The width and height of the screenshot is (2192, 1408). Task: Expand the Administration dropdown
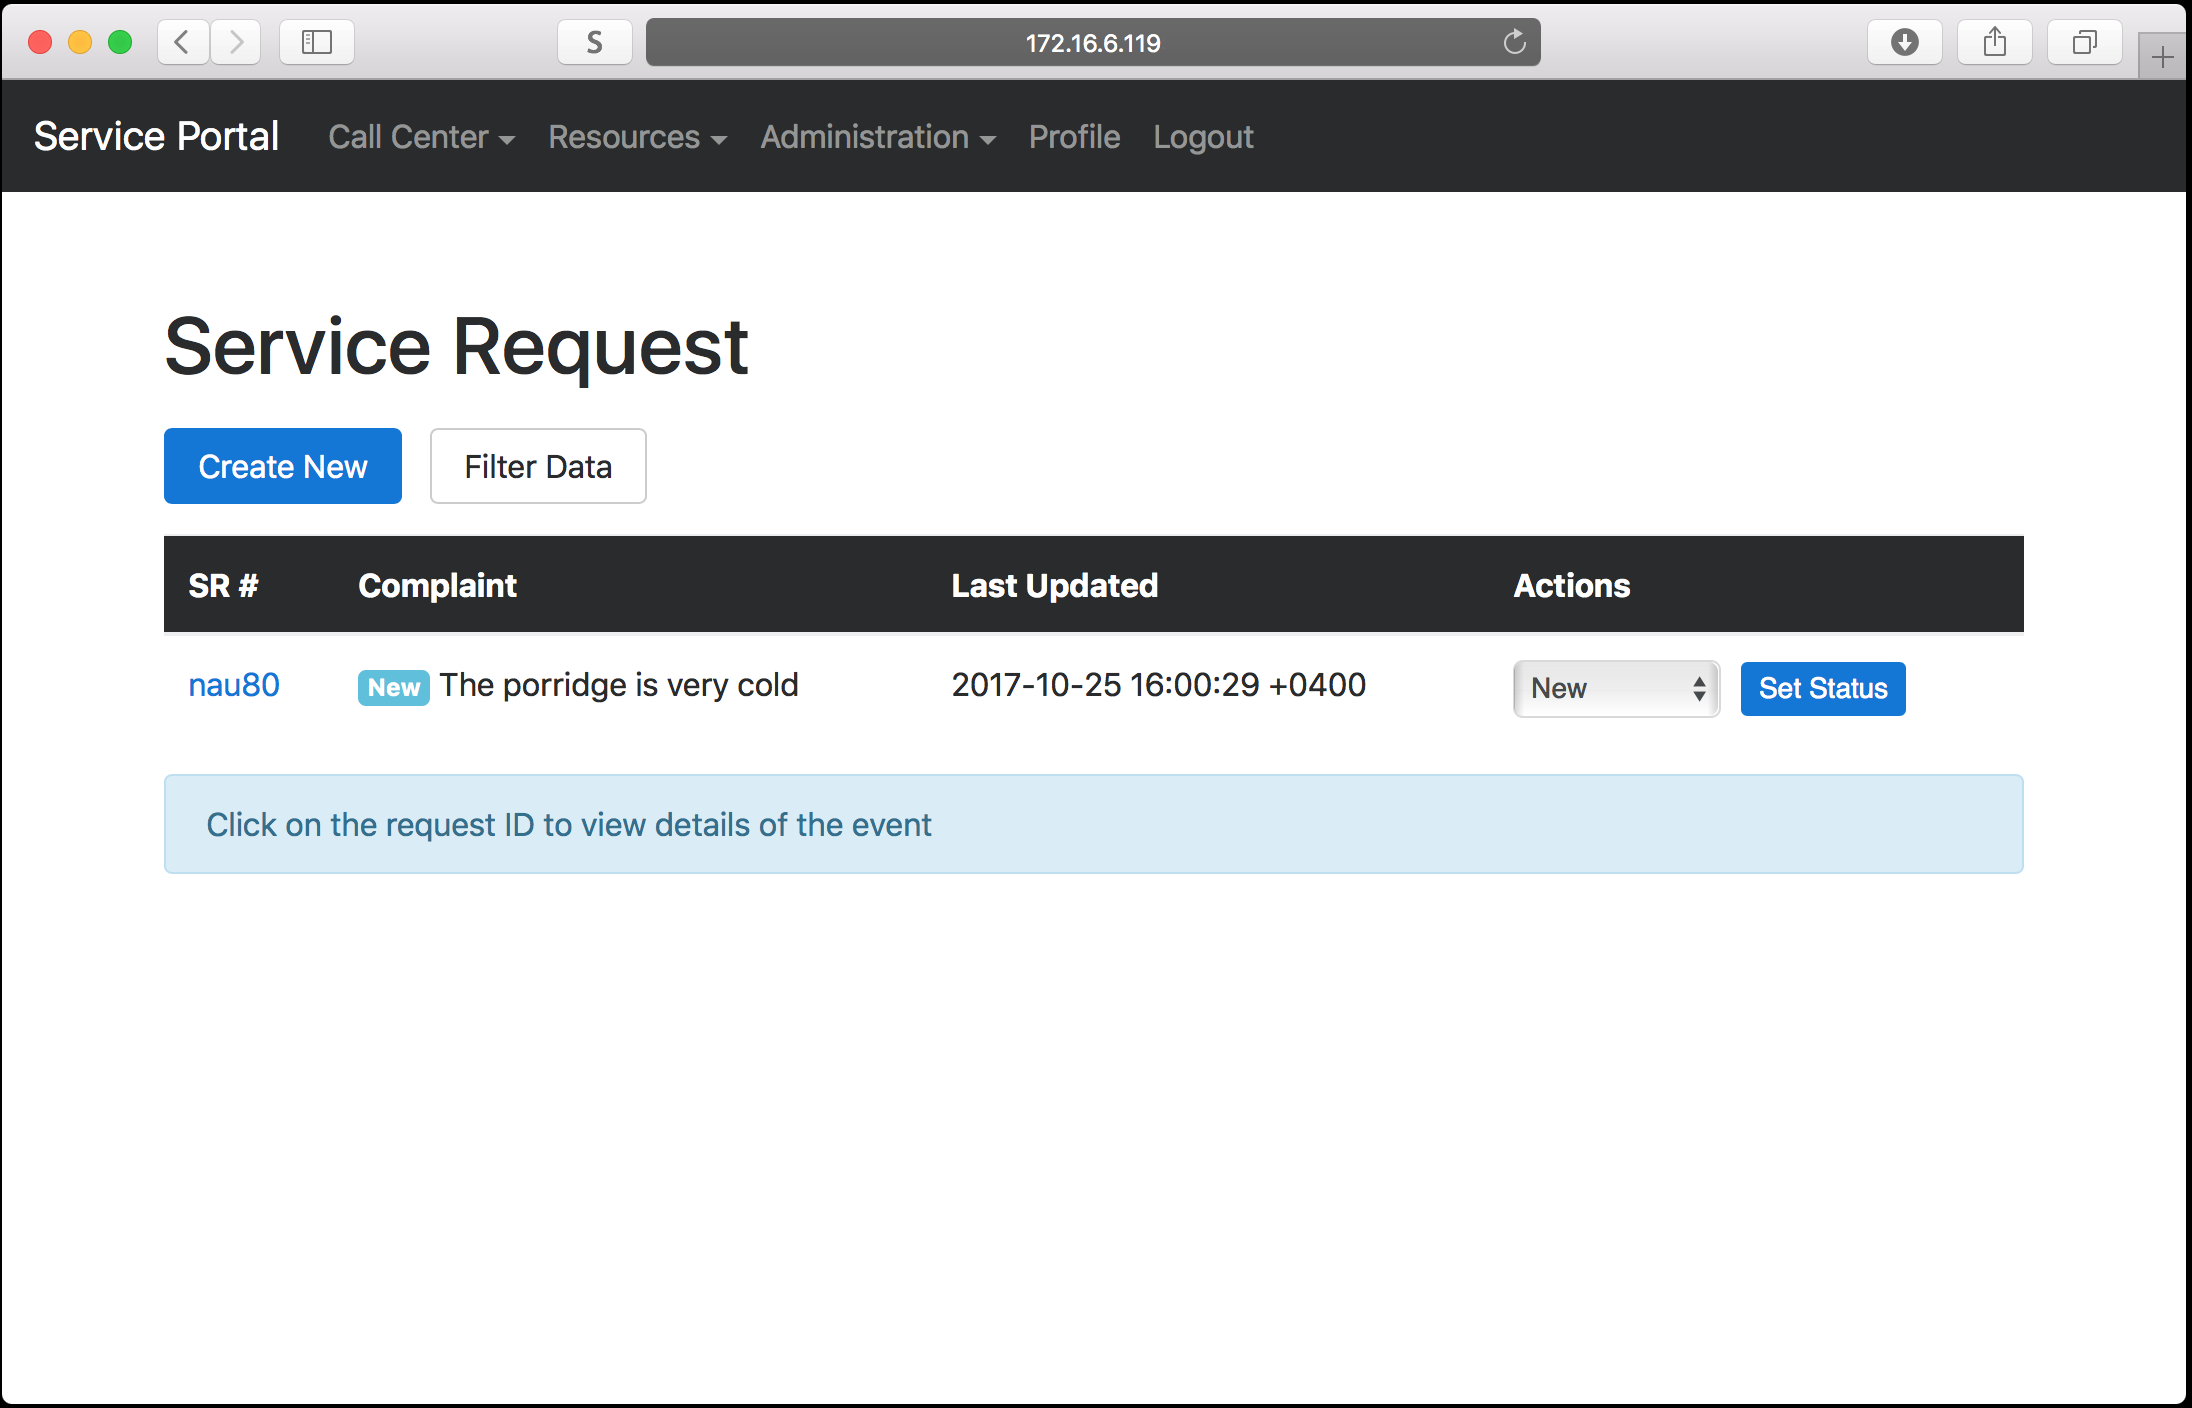coord(877,137)
